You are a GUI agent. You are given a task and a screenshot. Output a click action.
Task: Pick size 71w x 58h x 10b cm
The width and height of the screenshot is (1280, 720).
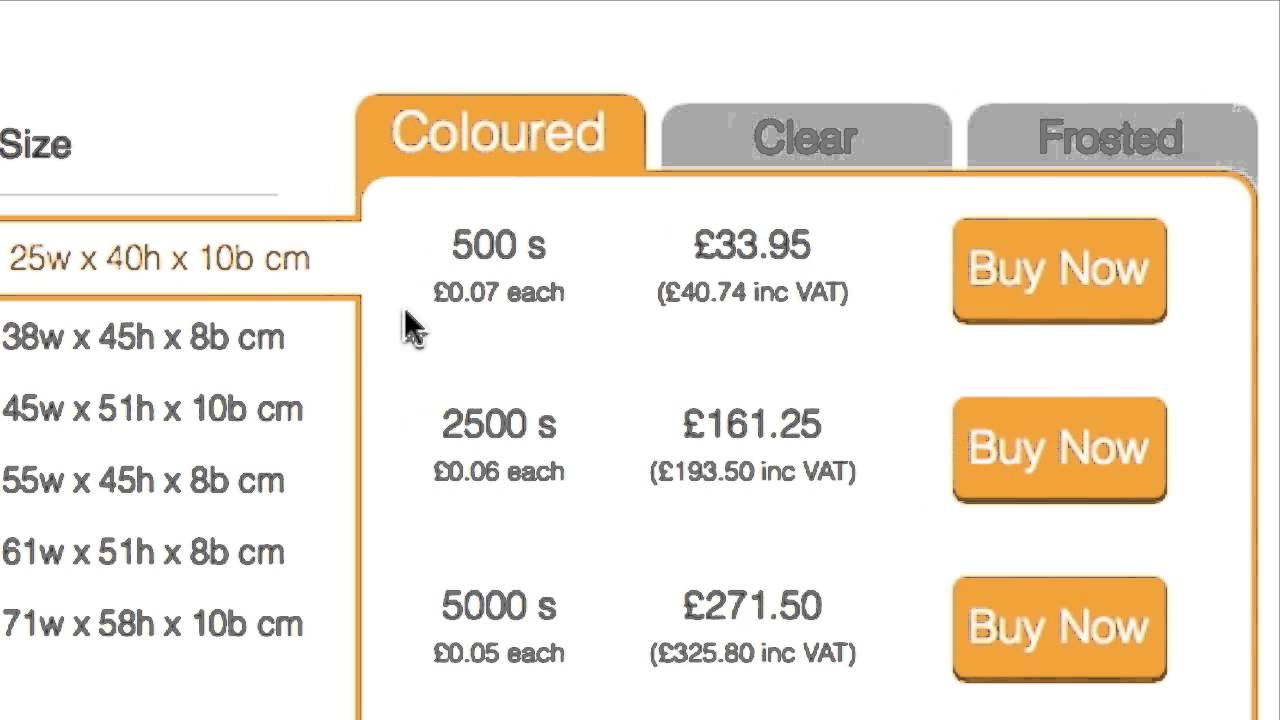coord(152,625)
